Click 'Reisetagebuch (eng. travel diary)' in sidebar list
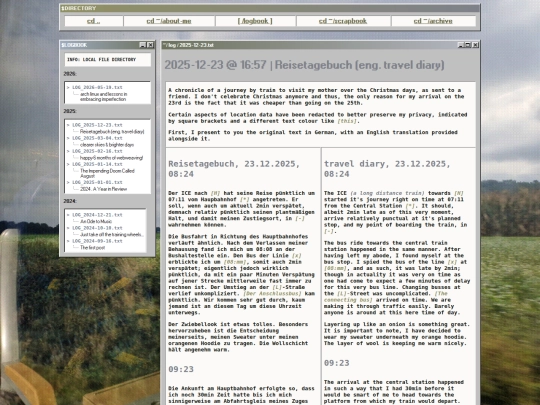540x405 pixels. tap(112, 132)
